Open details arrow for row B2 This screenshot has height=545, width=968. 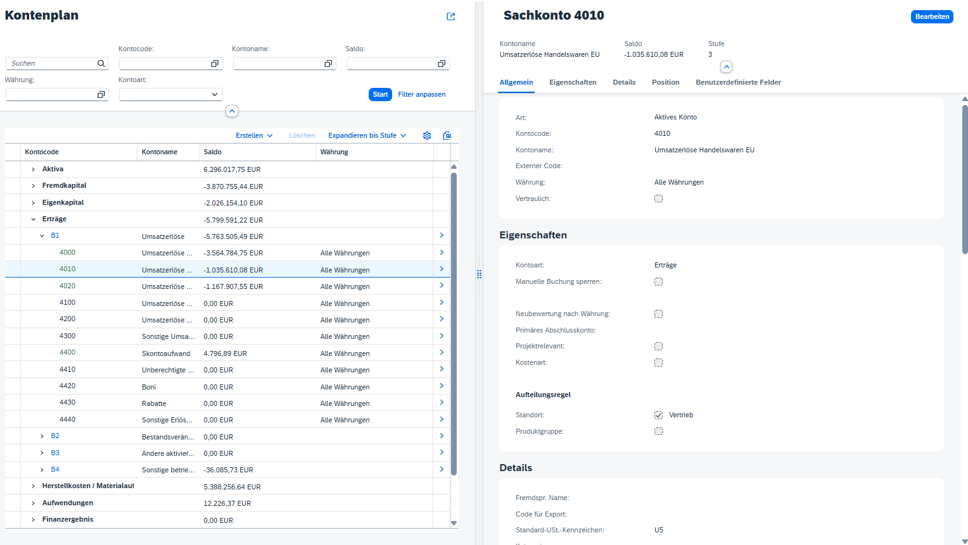tap(441, 436)
